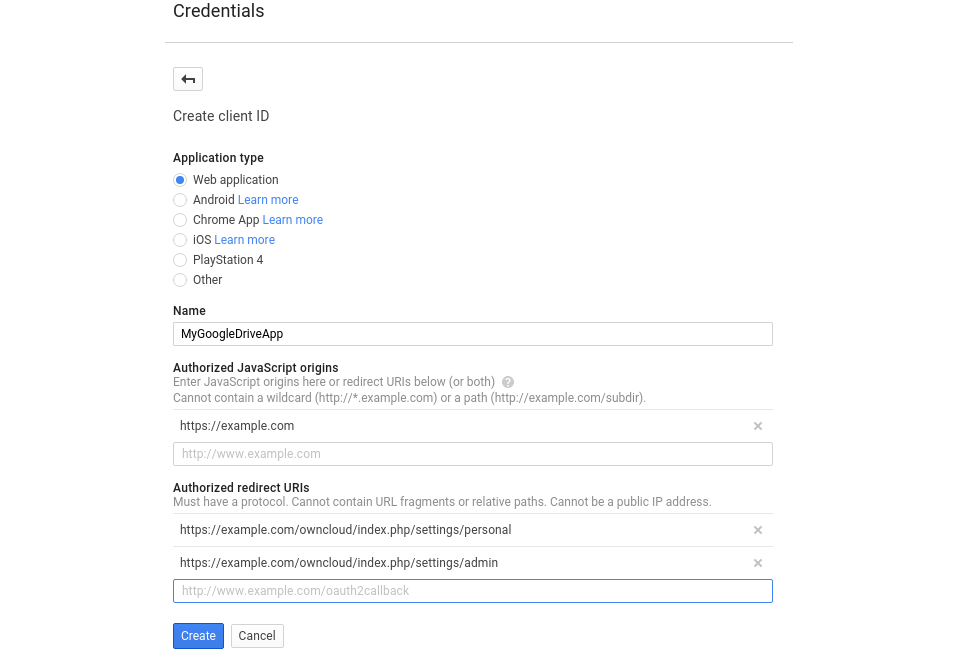Viewport: 973px width, 652px height.
Task: Delete the settings/admin redirect URI
Action: point(757,563)
